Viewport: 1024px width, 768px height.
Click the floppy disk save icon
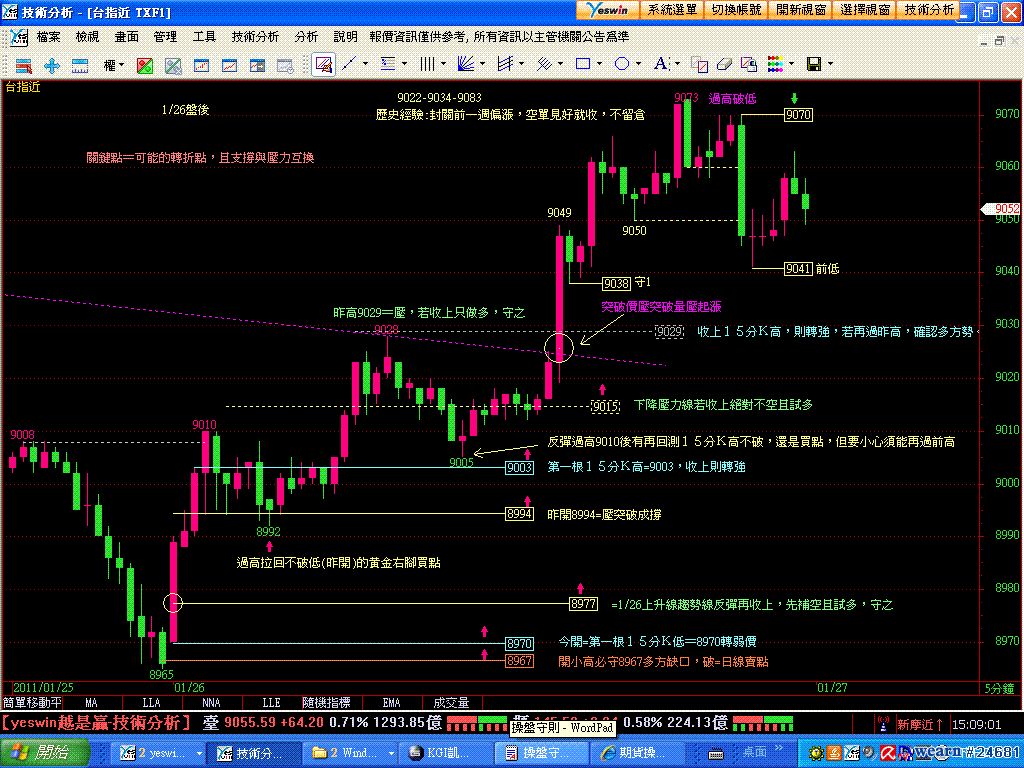tap(814, 63)
